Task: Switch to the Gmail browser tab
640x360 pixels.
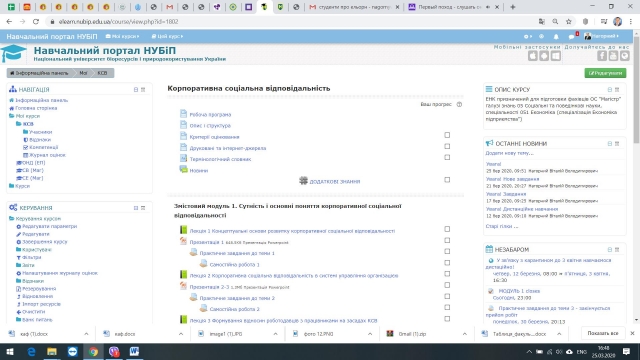Action: (x=169, y=7)
